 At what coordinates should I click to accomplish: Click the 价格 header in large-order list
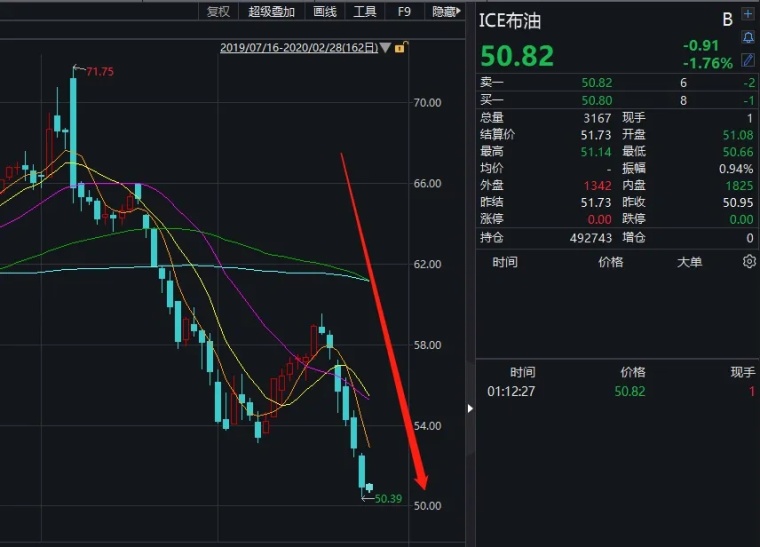click(611, 262)
